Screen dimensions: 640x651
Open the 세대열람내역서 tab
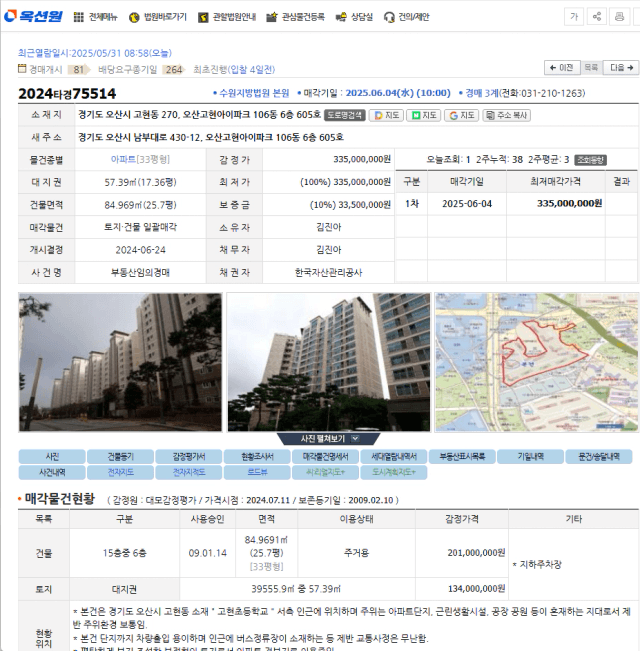tap(394, 457)
